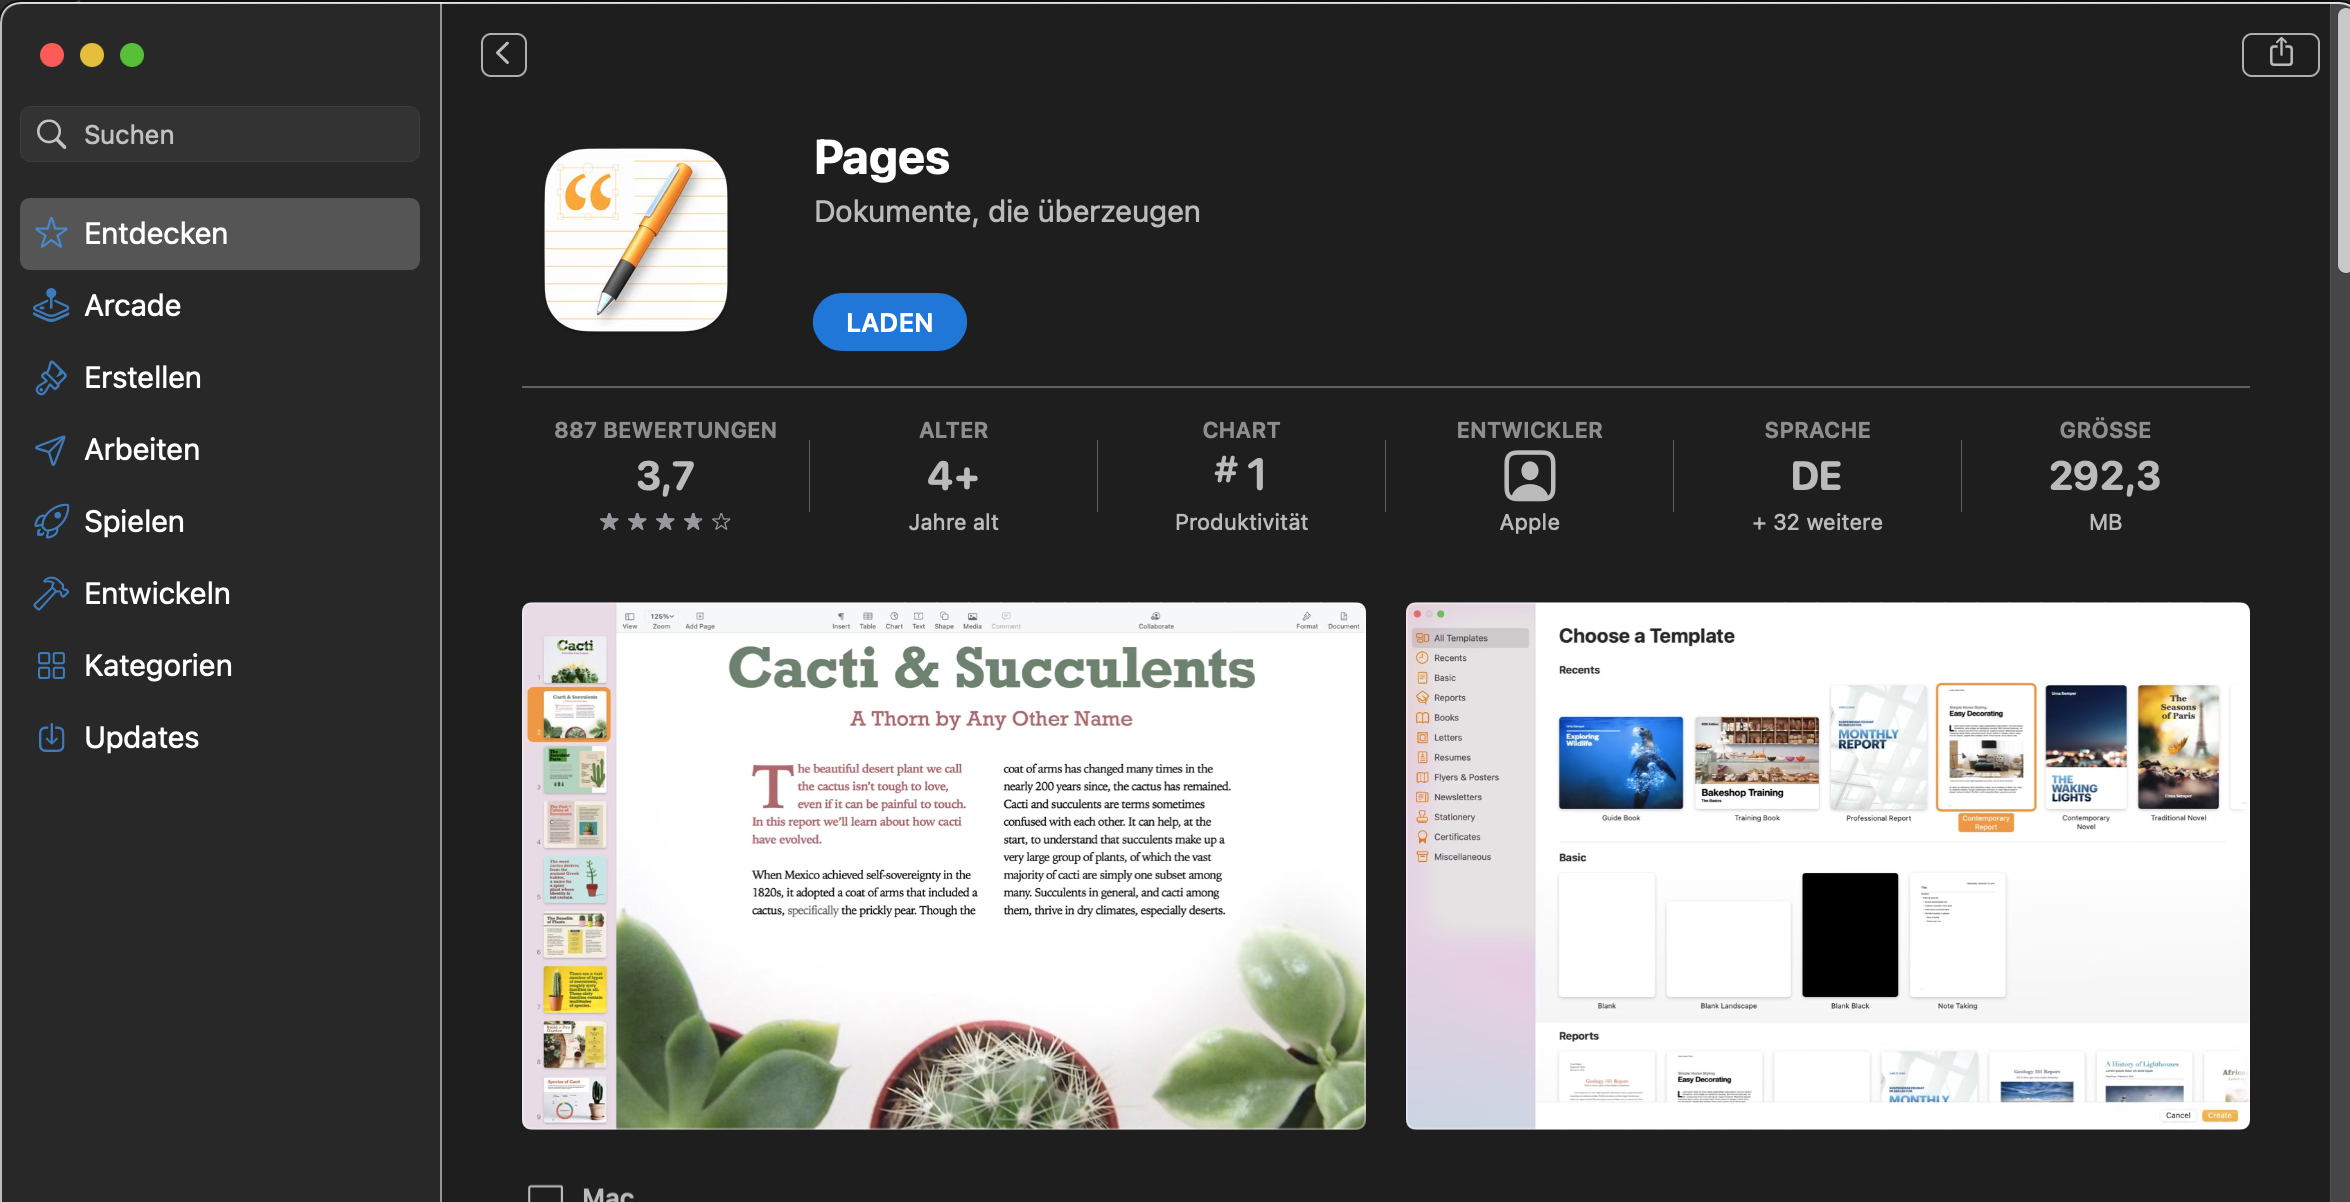This screenshot has width=2350, height=1202.
Task: Click the Arbeiten paper plane icon
Action: point(51,449)
